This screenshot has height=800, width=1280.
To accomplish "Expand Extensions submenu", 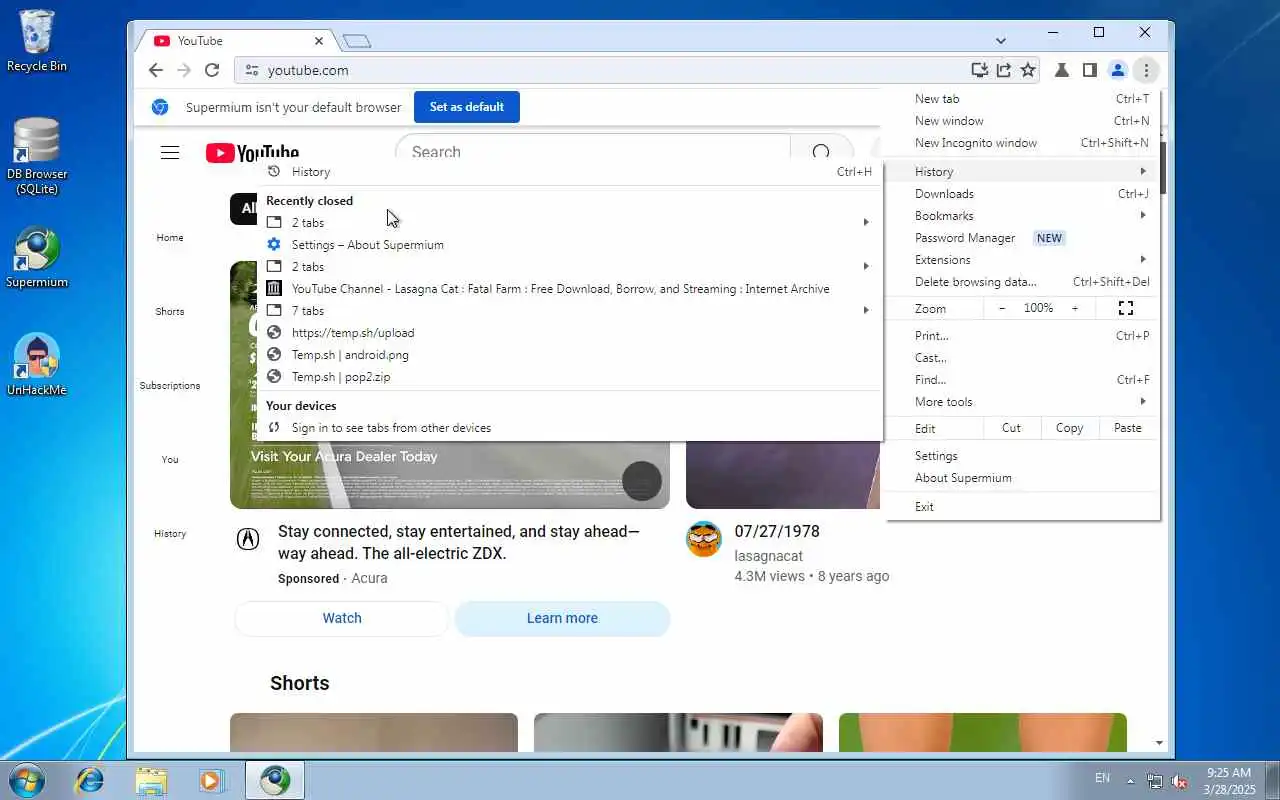I will pos(1022,259).
